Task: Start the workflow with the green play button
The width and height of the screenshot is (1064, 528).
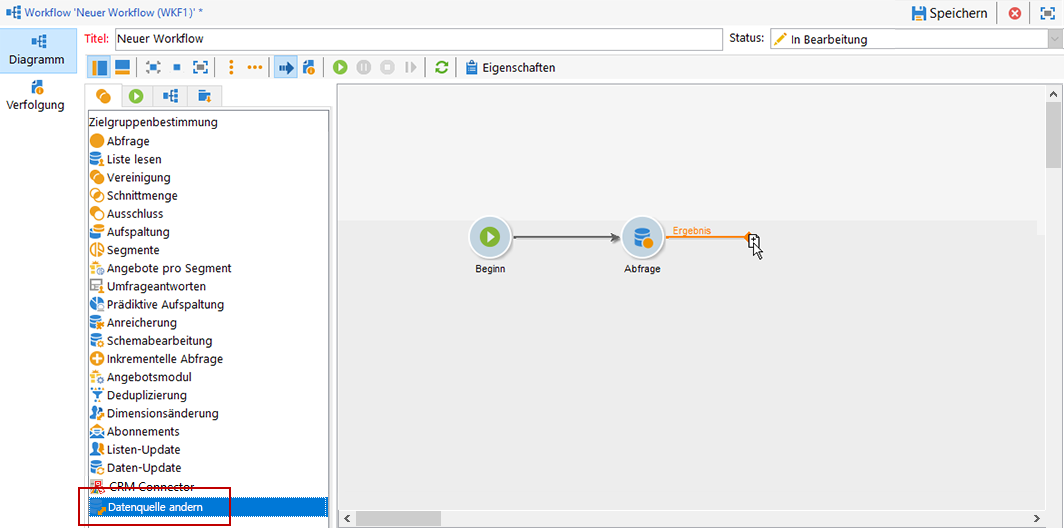Action: 341,67
